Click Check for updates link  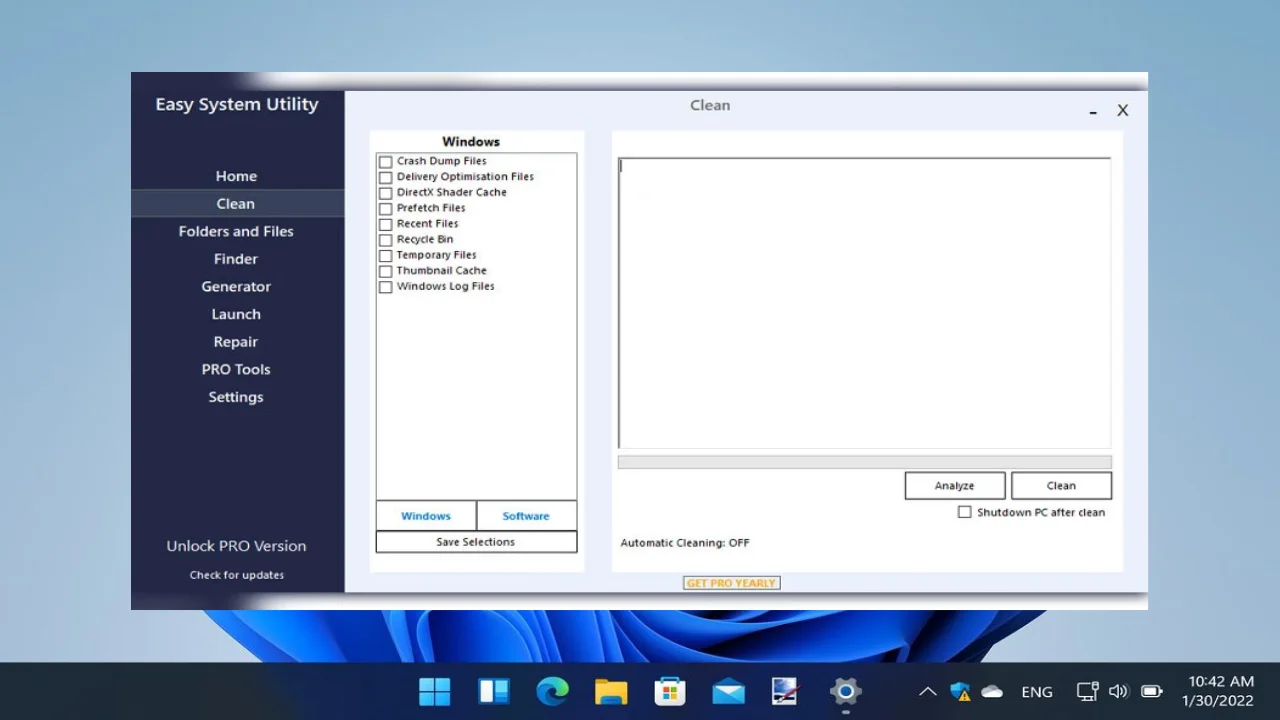tap(237, 575)
